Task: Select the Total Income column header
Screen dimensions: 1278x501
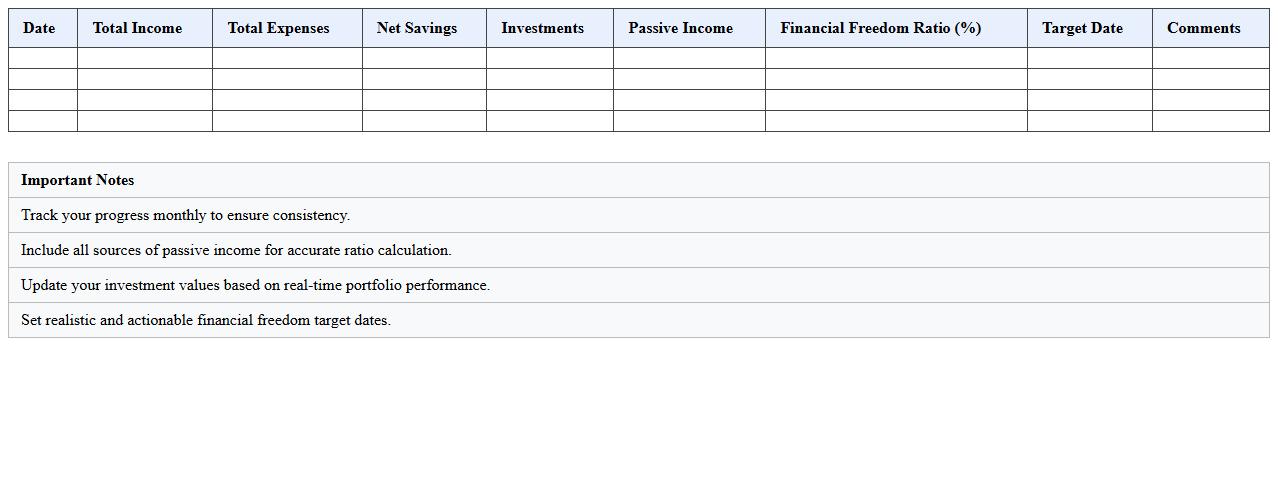Action: click(x=137, y=28)
